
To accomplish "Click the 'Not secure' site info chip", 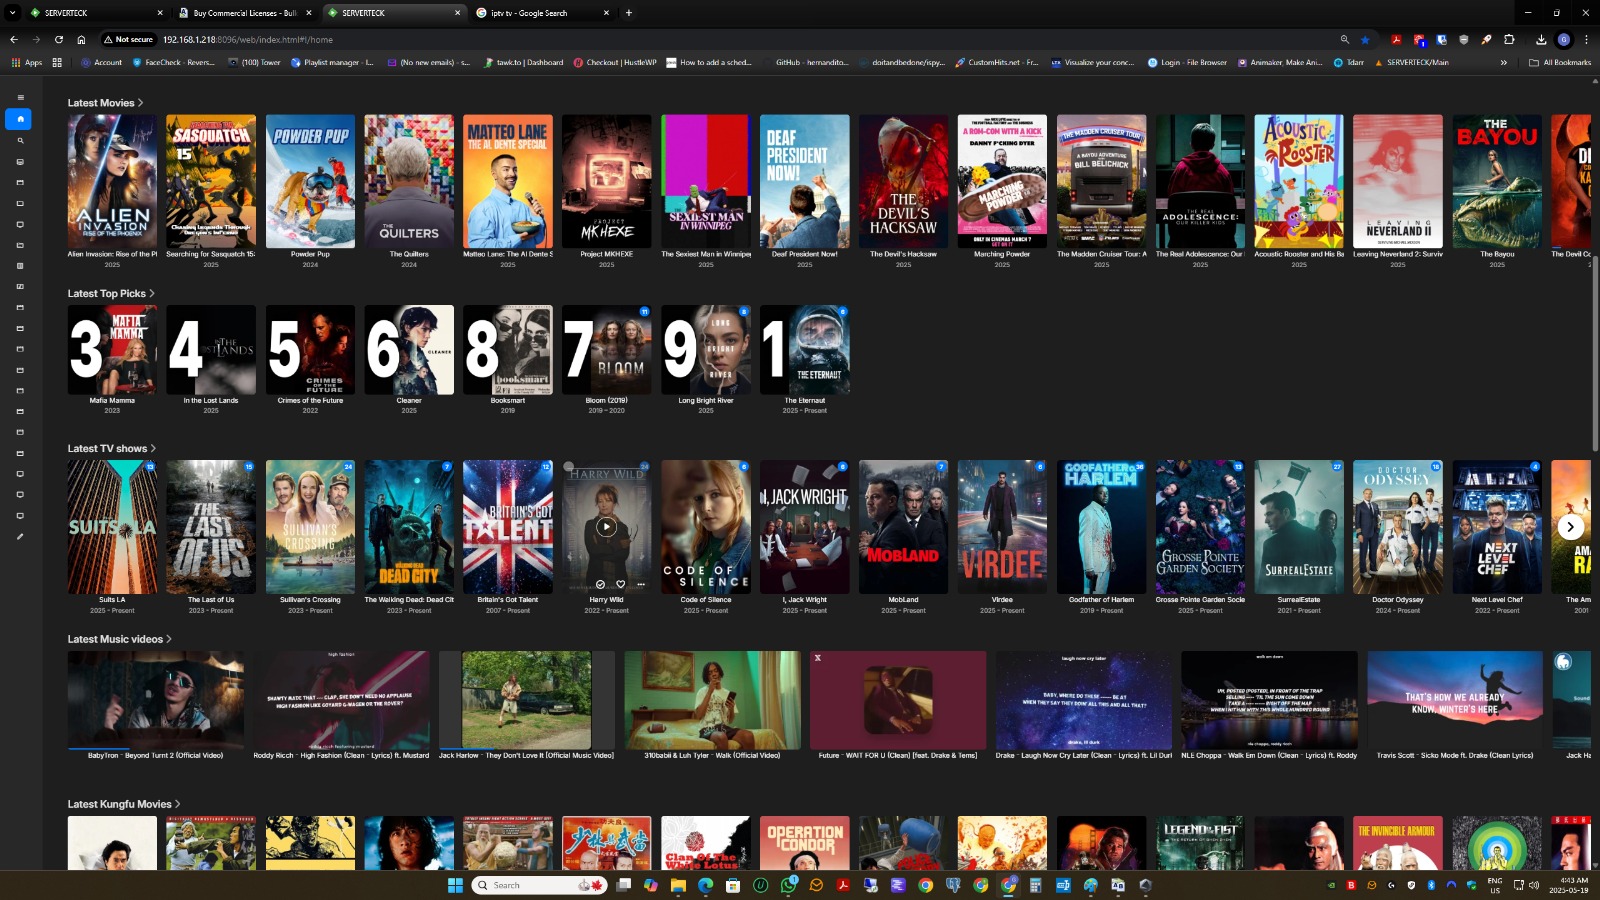I will (128, 39).
